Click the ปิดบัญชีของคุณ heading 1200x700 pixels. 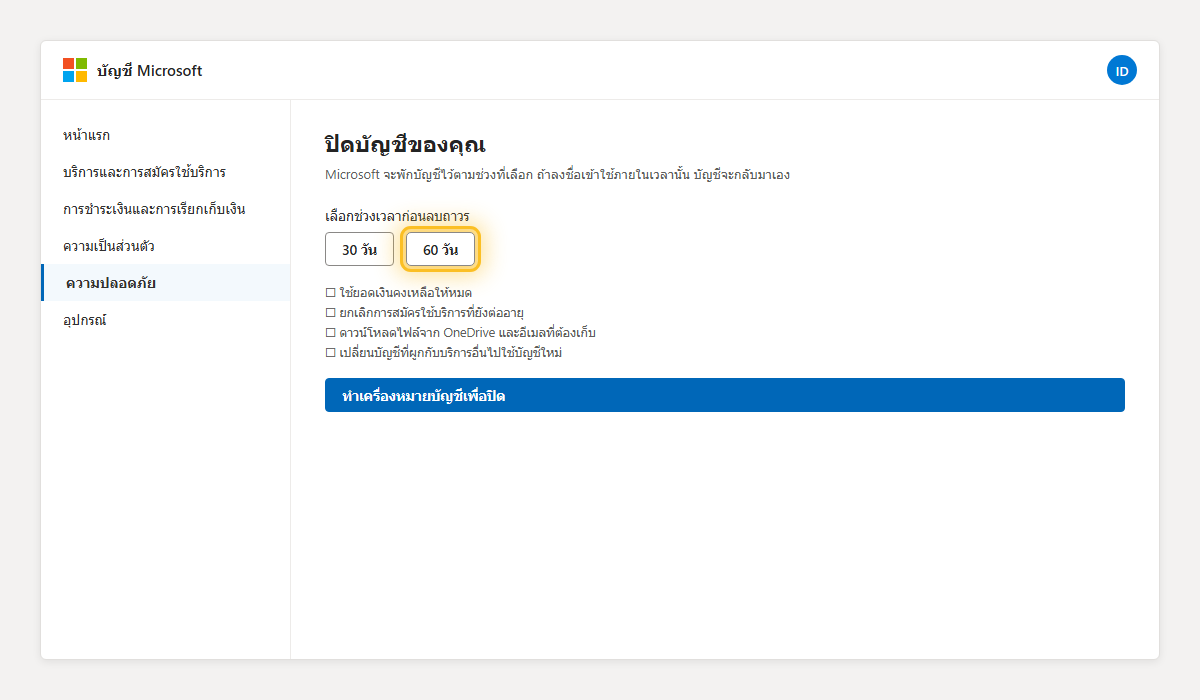pos(405,144)
